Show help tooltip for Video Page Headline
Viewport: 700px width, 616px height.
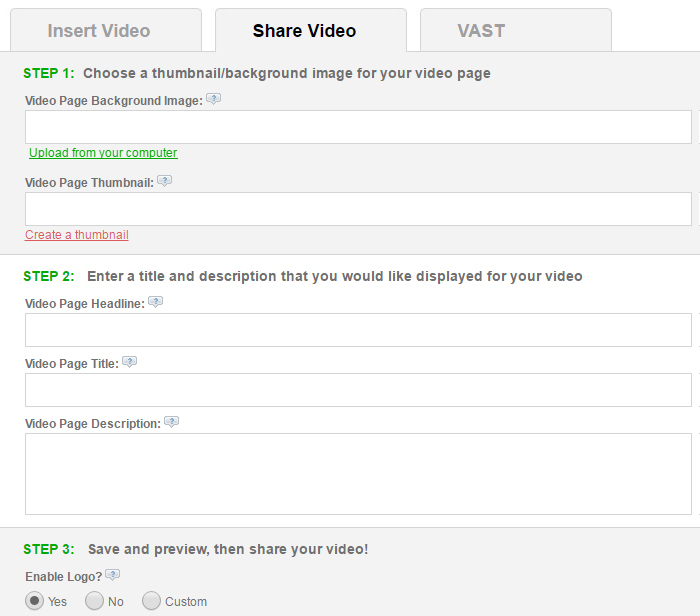tap(155, 302)
